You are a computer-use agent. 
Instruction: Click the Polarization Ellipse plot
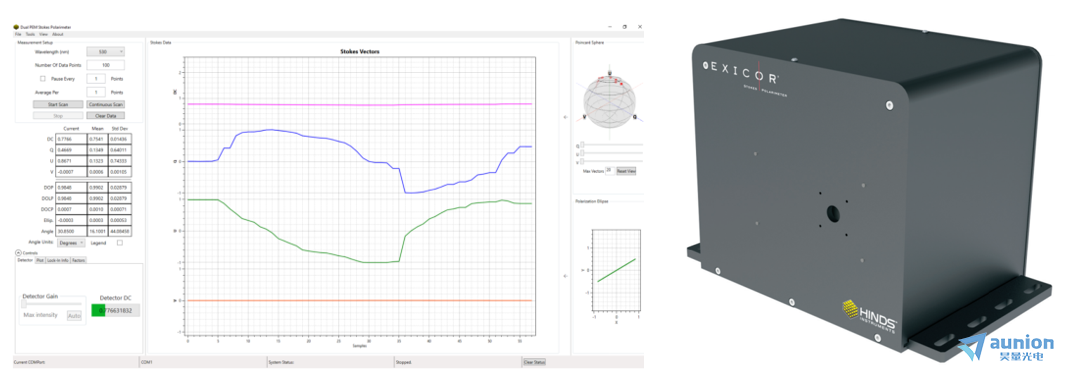617,270
